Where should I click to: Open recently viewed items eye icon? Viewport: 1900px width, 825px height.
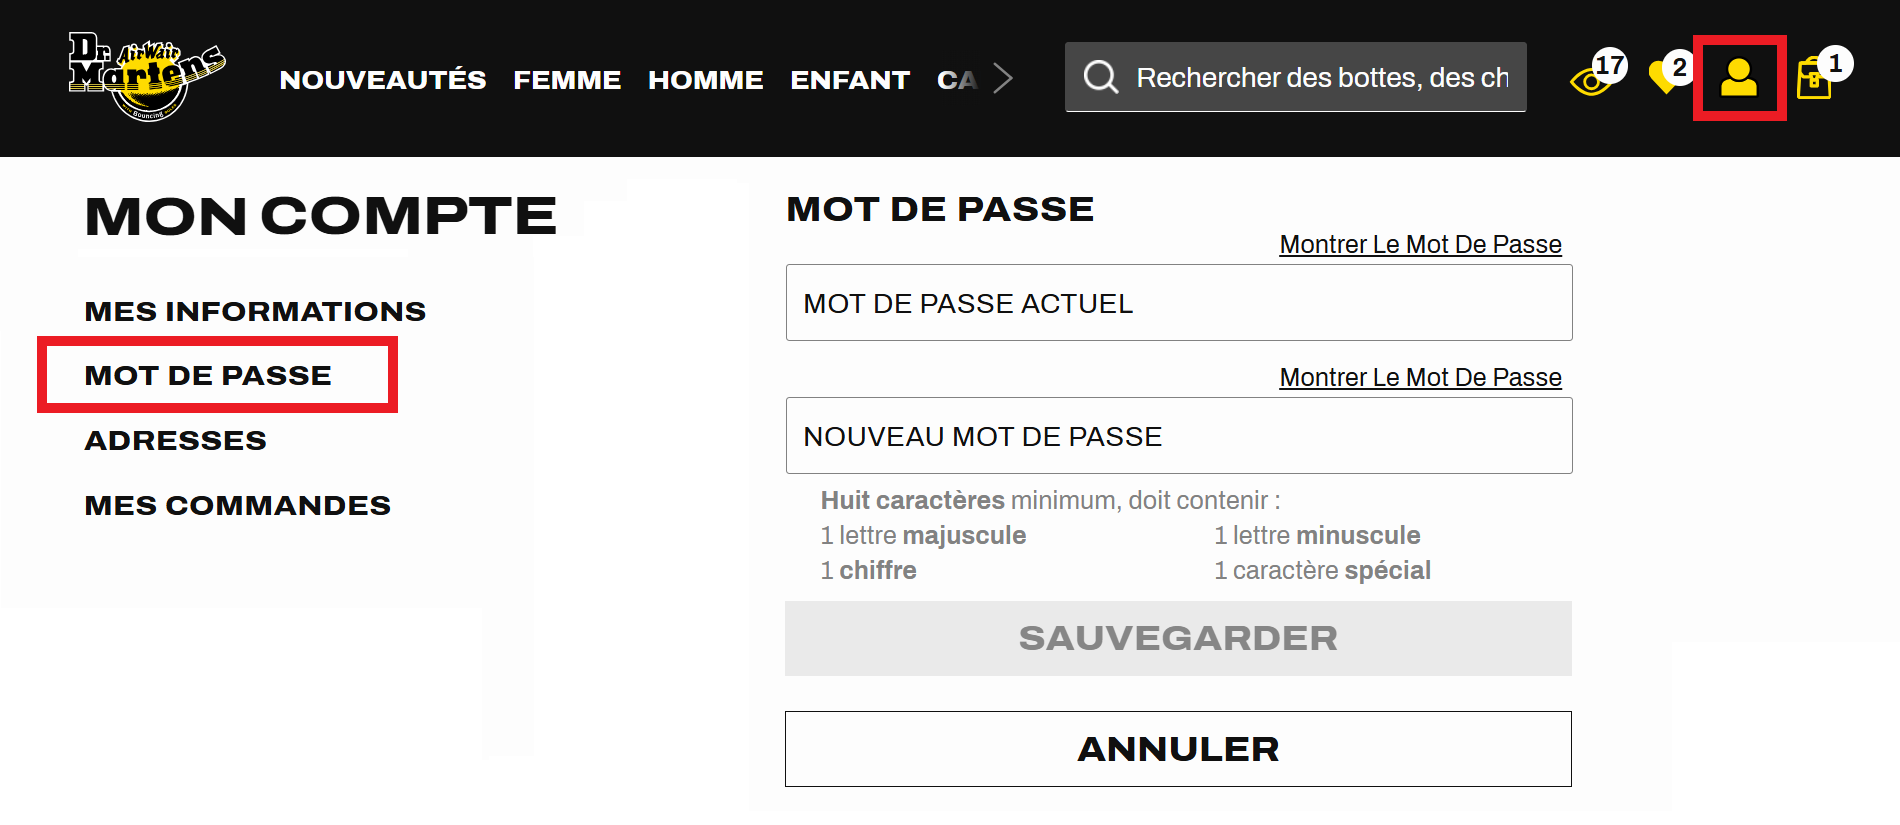1591,80
